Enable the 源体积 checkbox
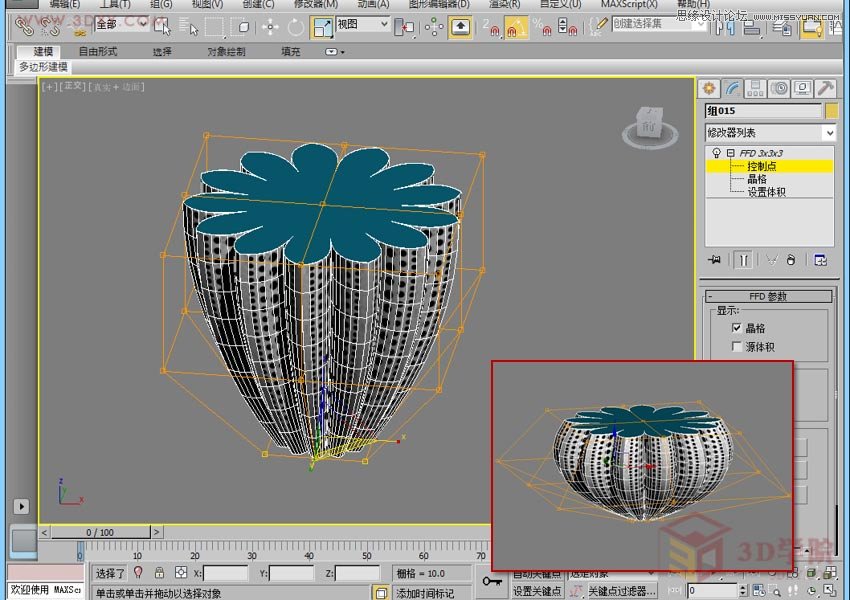The width and height of the screenshot is (850, 600). click(736, 346)
